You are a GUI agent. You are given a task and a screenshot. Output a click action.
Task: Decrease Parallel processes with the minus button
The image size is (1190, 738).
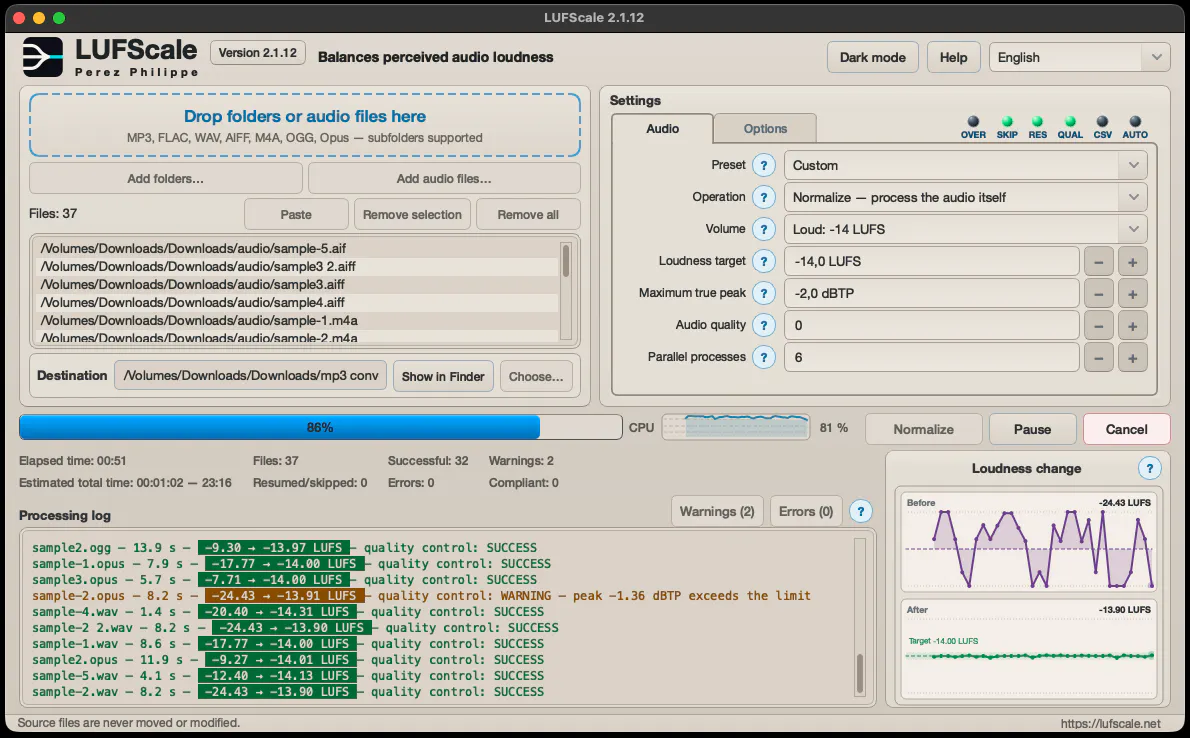1098,358
